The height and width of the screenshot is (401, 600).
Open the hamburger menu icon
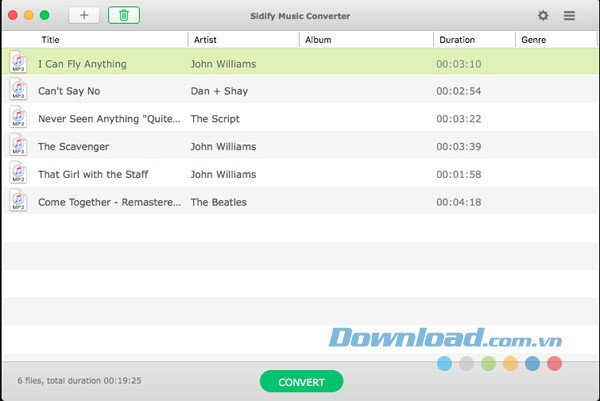[x=569, y=15]
